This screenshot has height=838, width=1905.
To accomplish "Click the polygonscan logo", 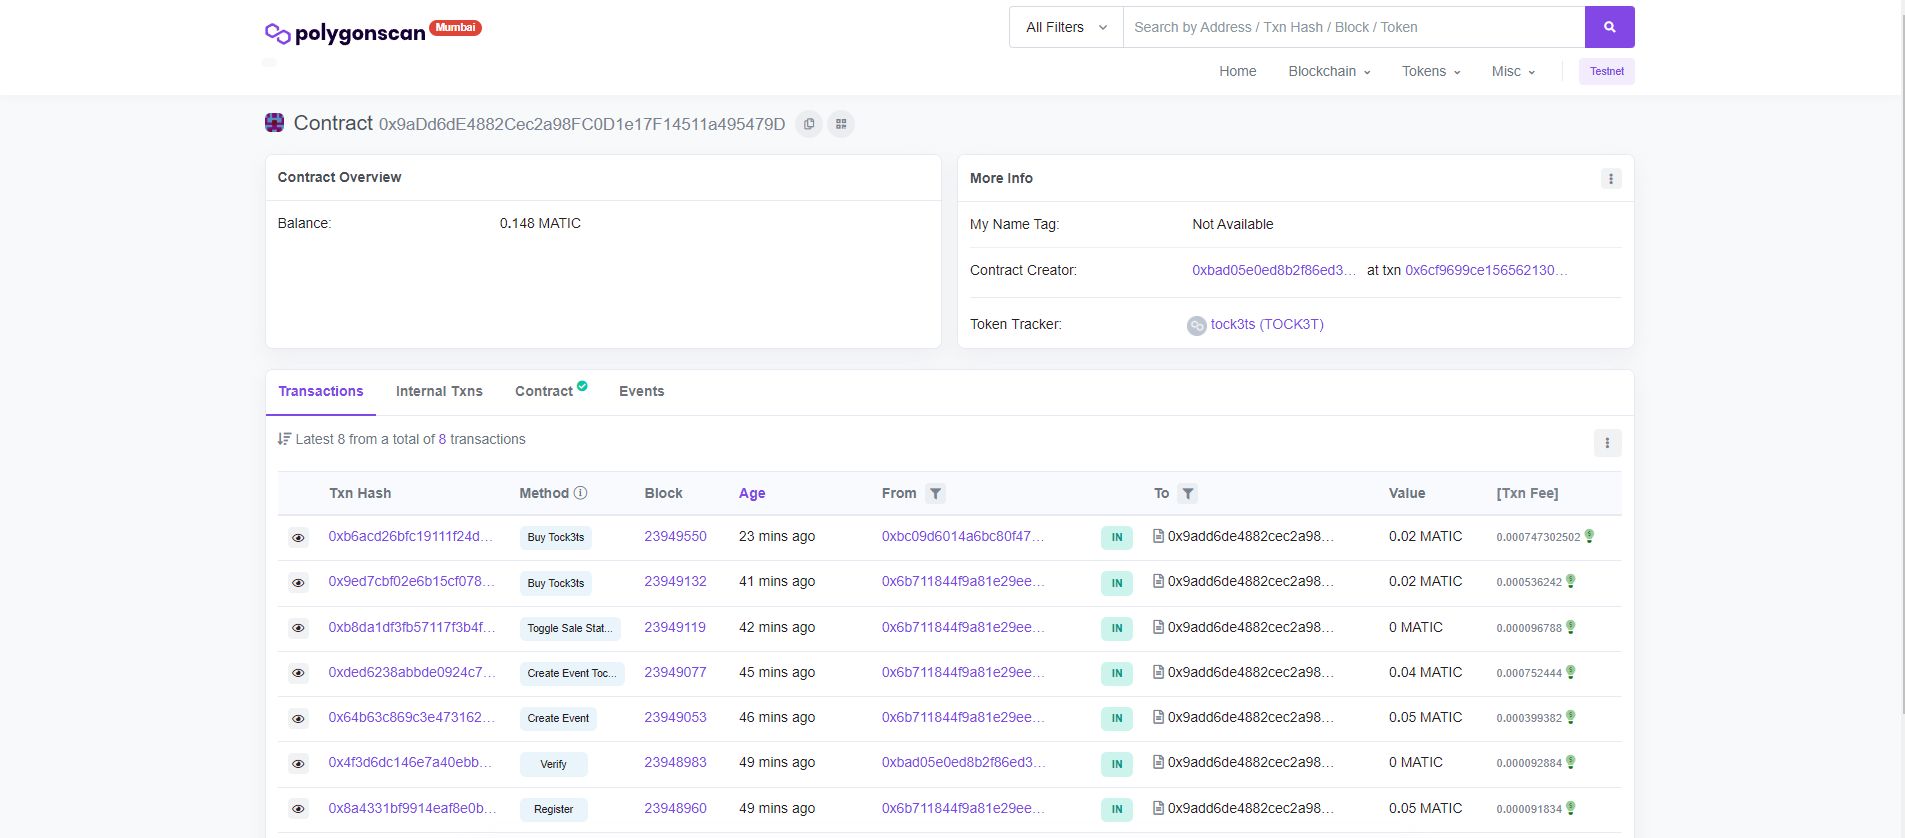I will [345, 33].
